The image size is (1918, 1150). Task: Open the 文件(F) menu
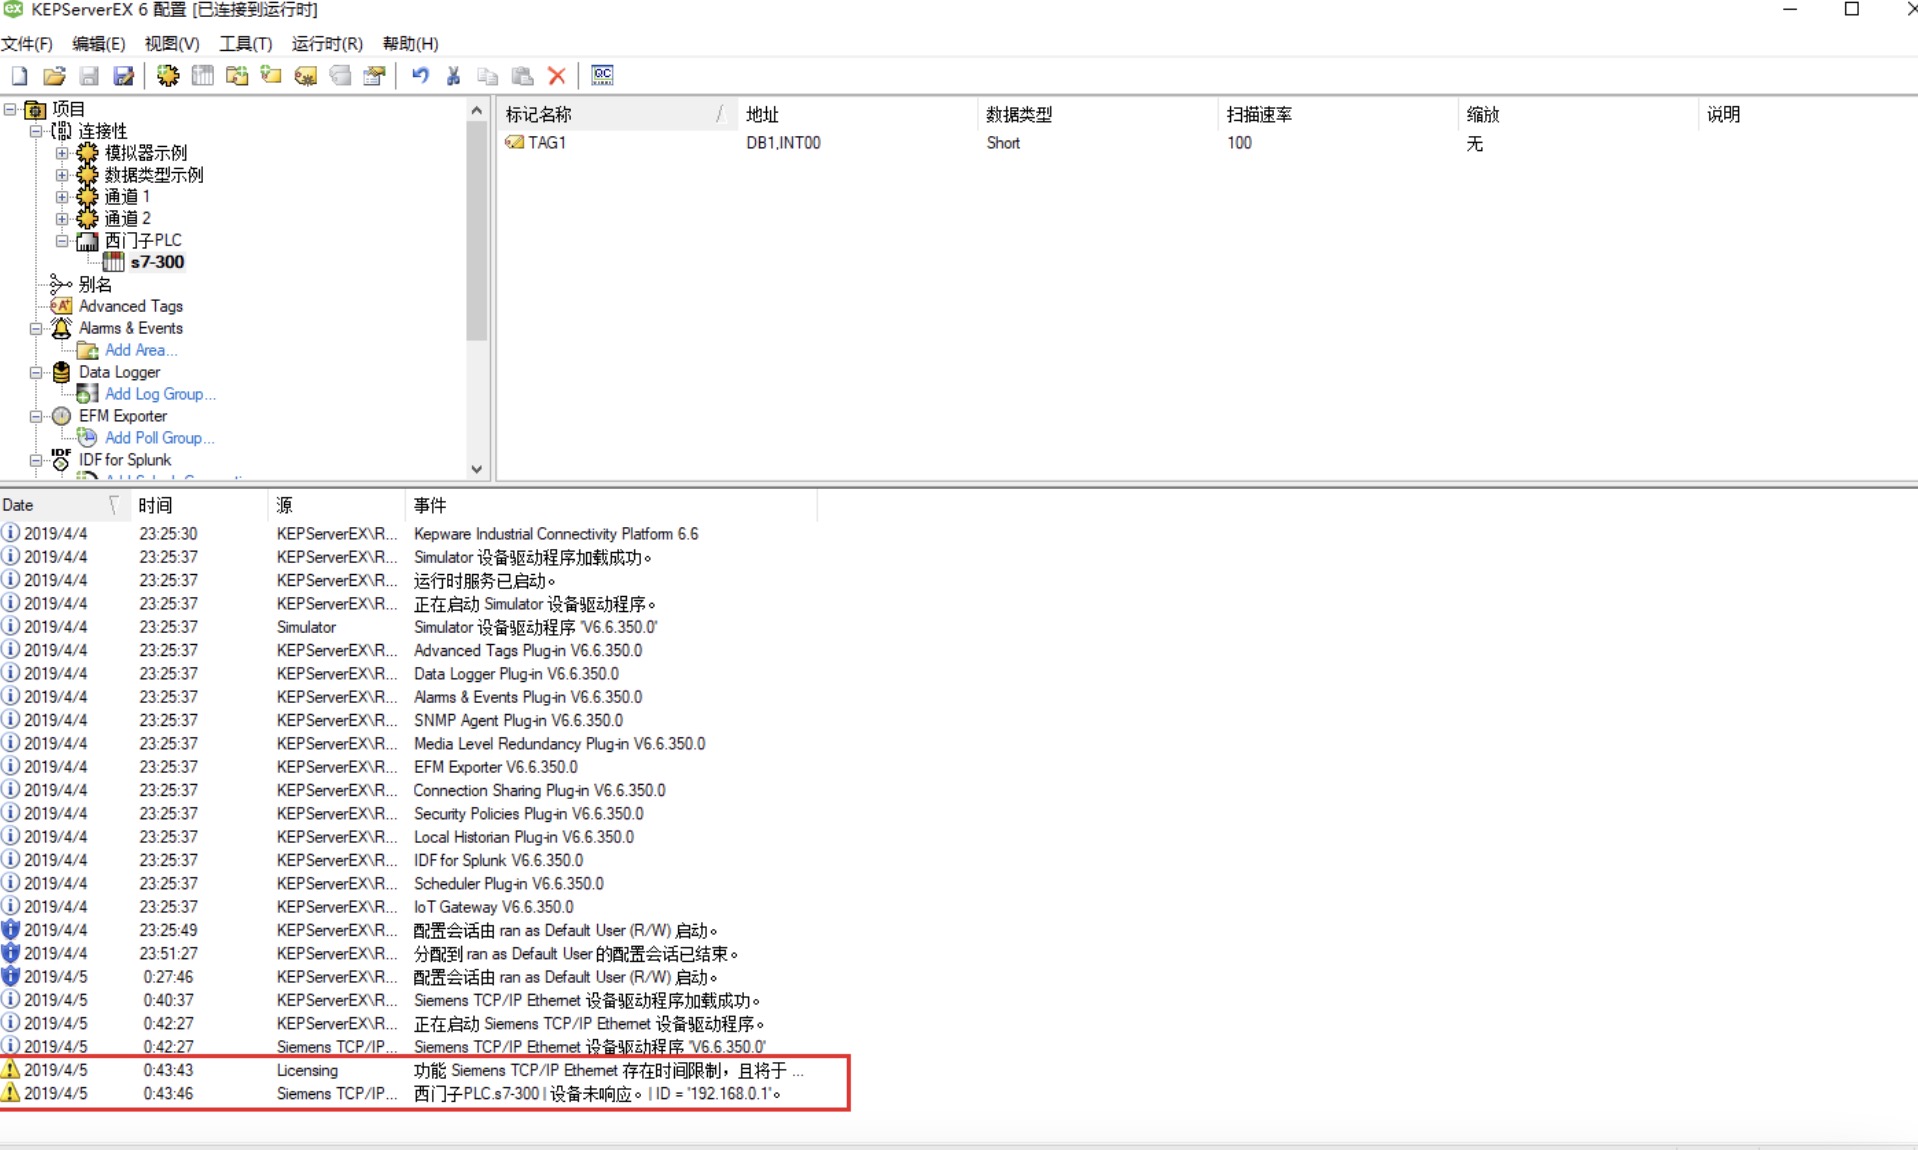[27, 43]
